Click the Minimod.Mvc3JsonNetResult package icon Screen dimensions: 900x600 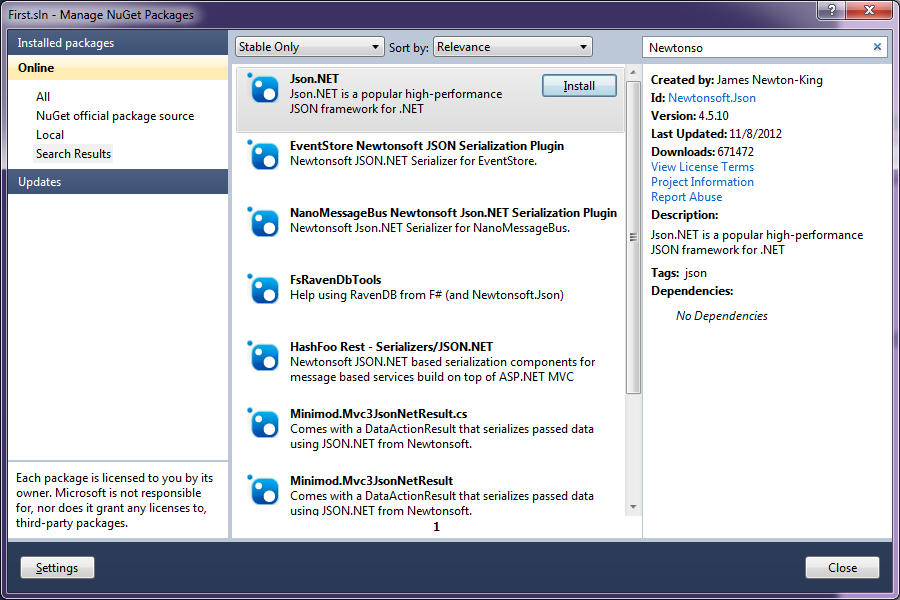pyautogui.click(x=263, y=491)
